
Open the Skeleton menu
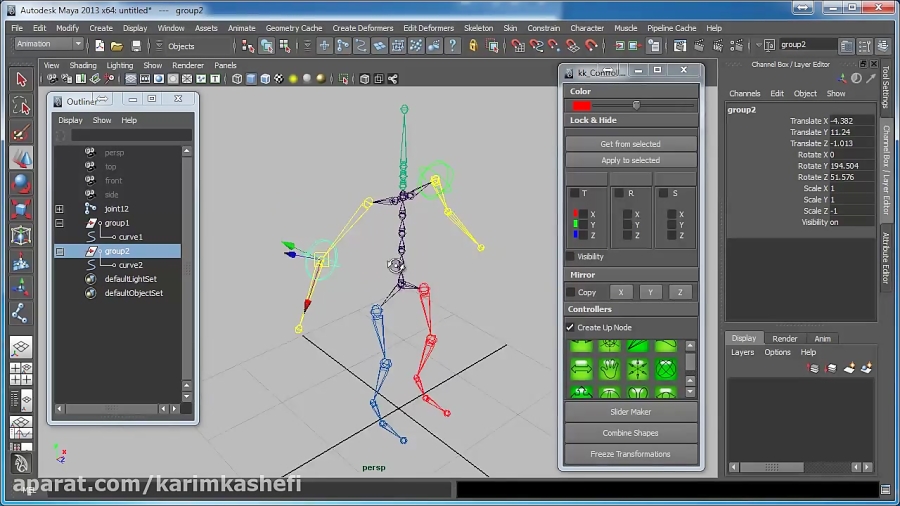coord(478,28)
